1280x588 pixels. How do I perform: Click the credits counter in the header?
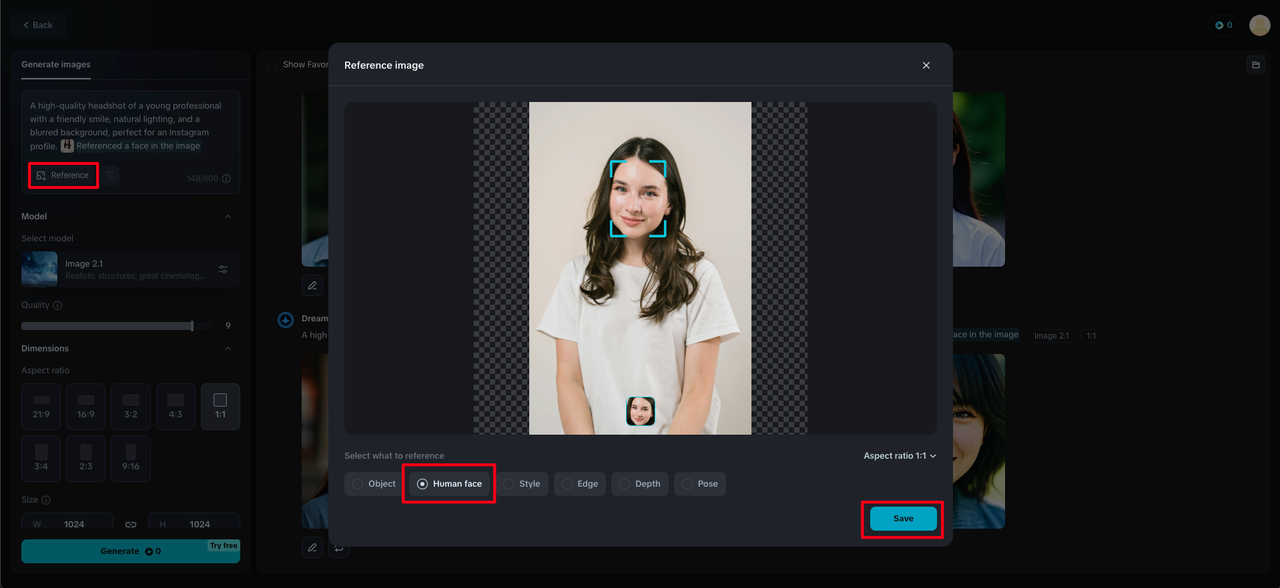click(x=1223, y=25)
